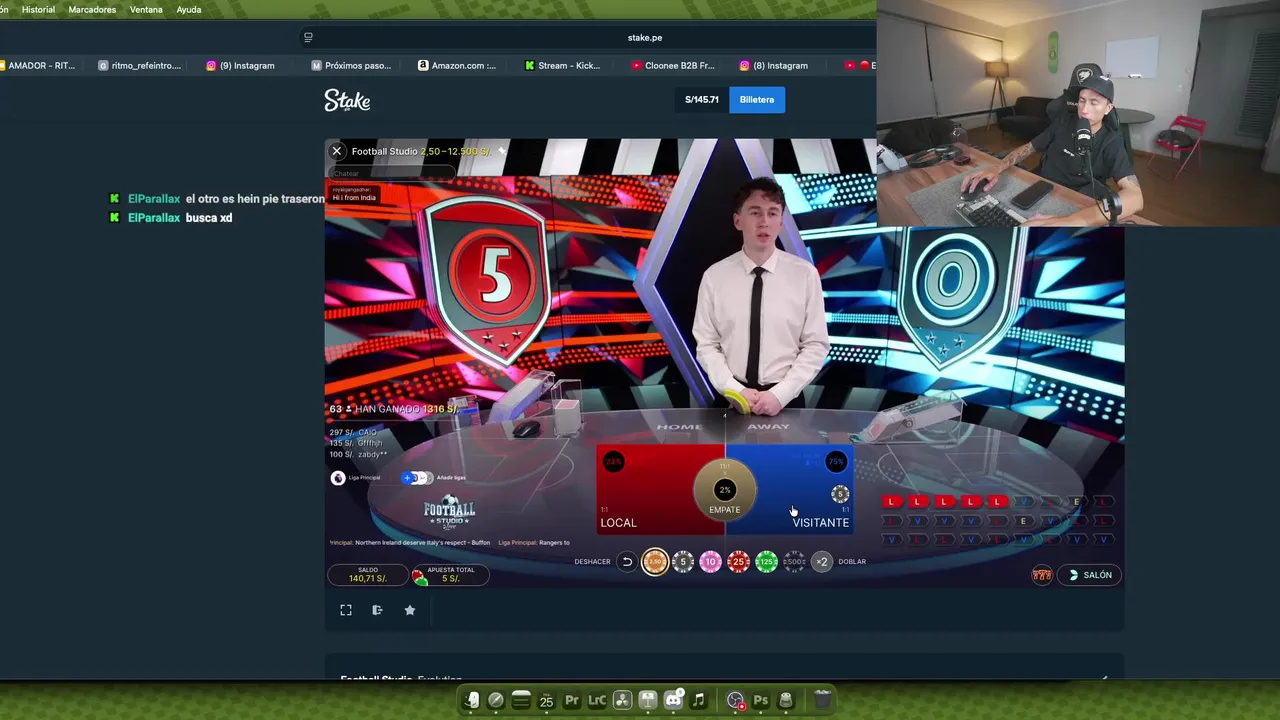Close the Football Studio game overlay
The image size is (1280, 720).
337,151
